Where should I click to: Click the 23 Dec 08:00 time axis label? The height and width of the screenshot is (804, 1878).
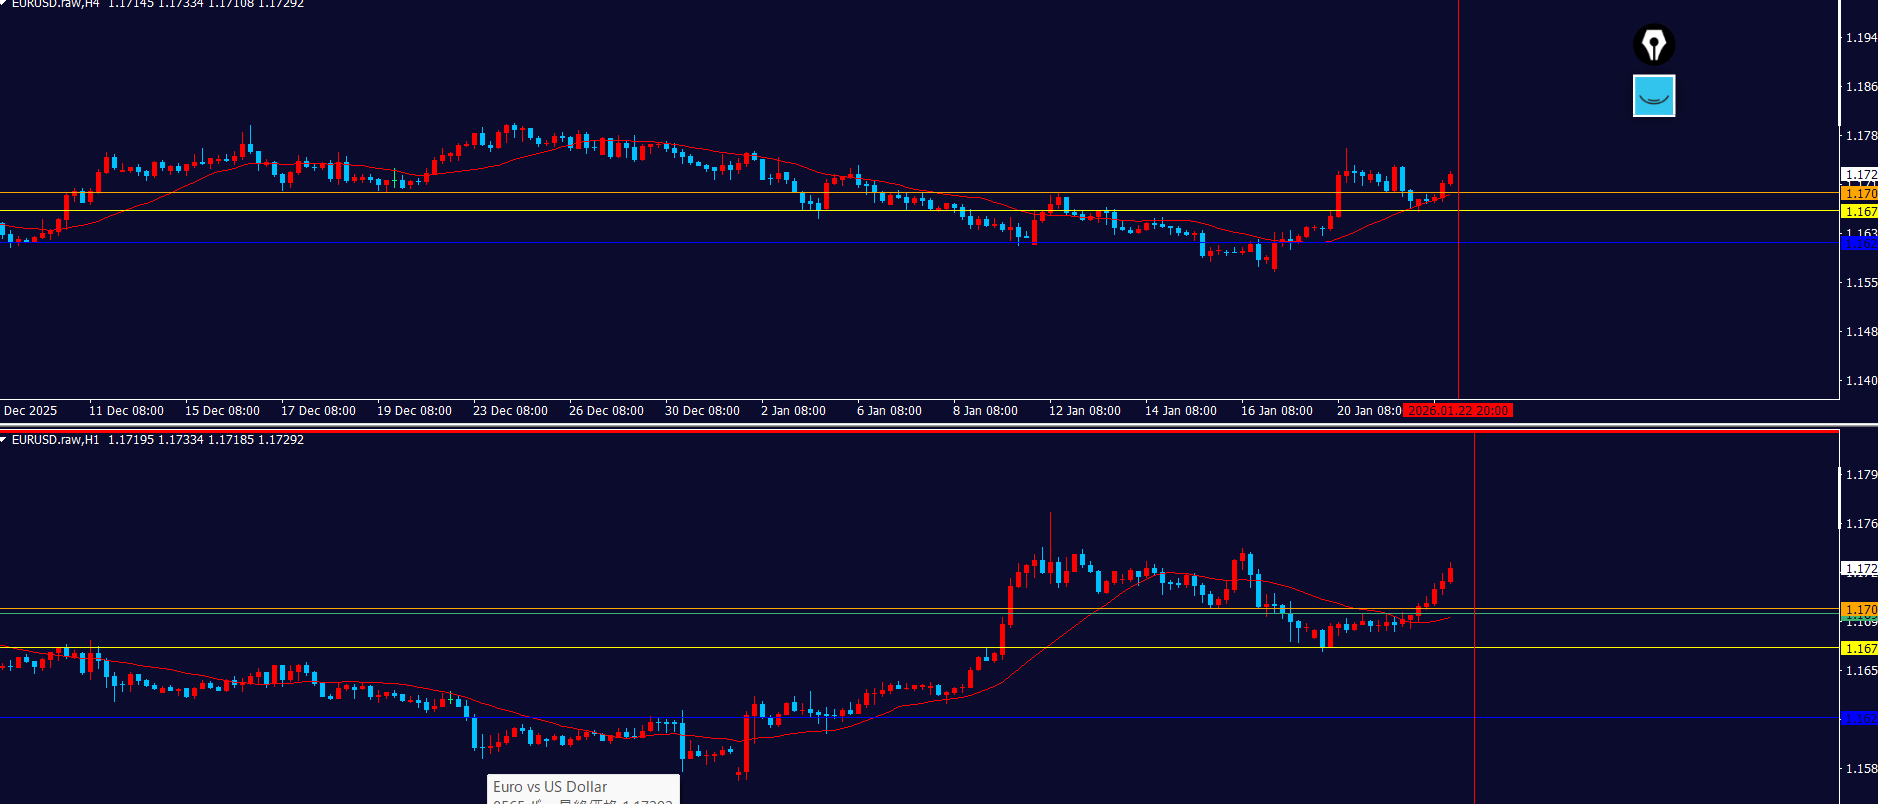510,411
